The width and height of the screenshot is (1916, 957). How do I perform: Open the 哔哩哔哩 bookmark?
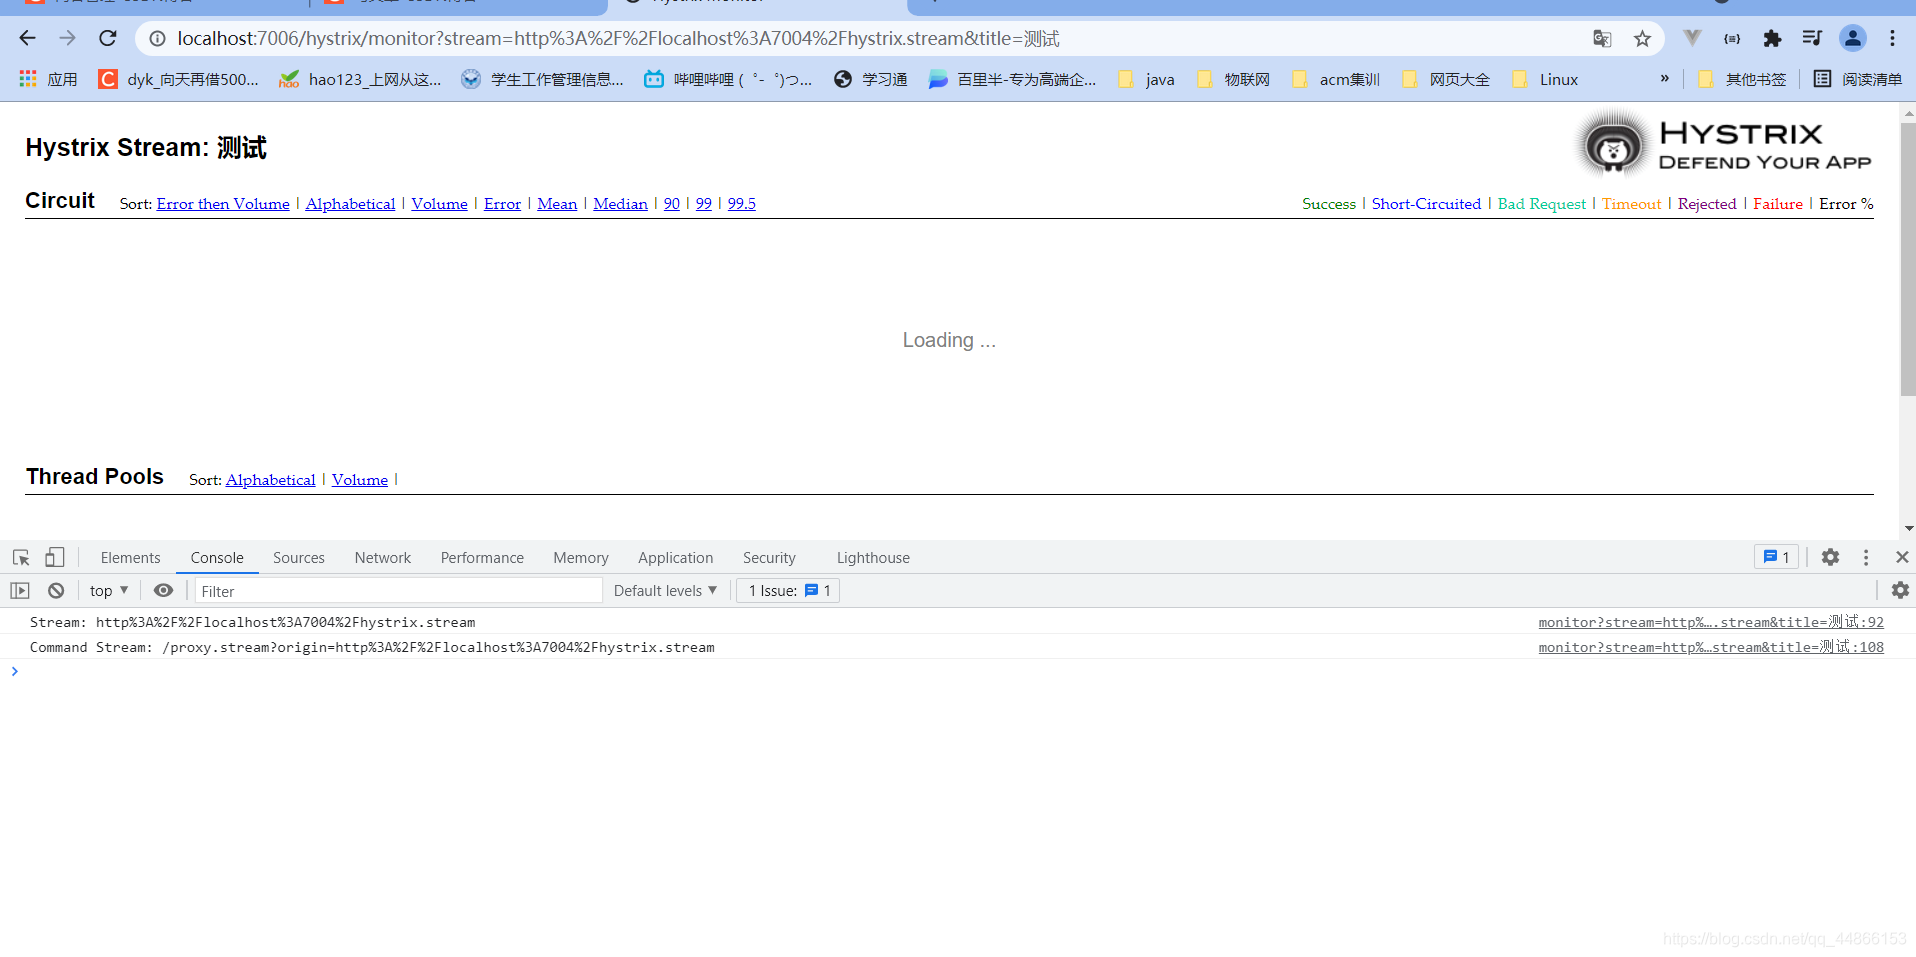tap(728, 79)
